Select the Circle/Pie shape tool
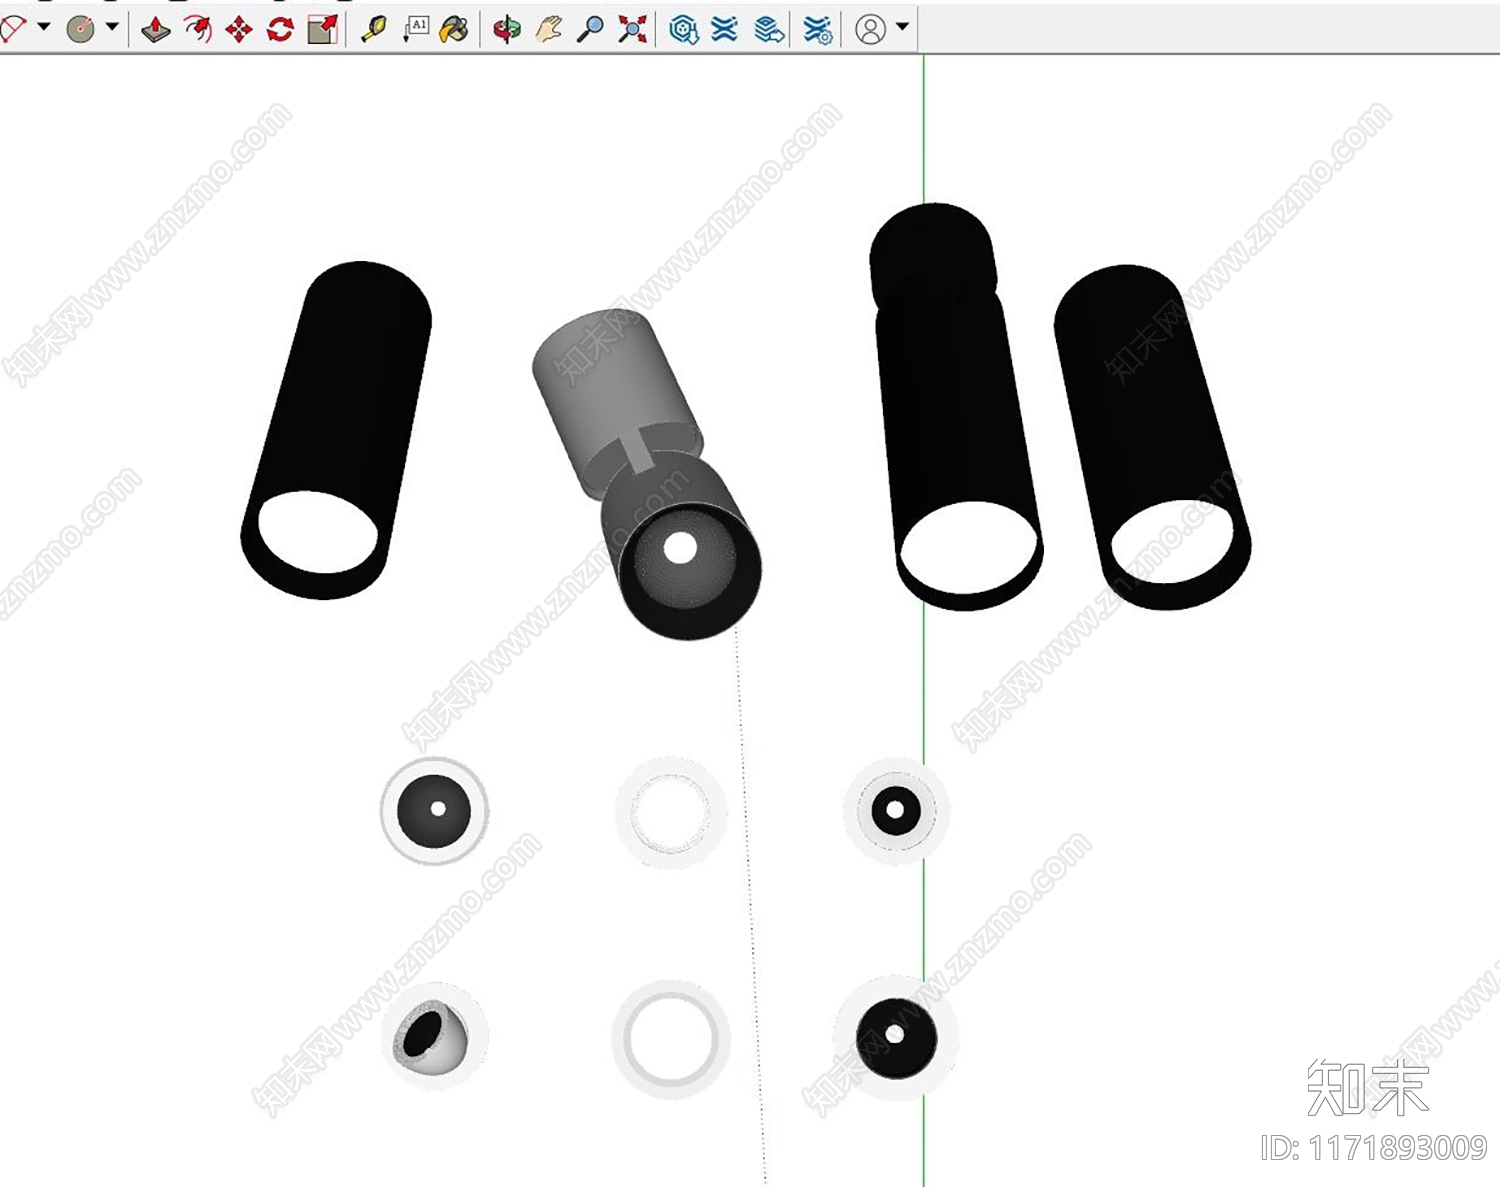The height and width of the screenshot is (1187, 1500). coord(81,29)
